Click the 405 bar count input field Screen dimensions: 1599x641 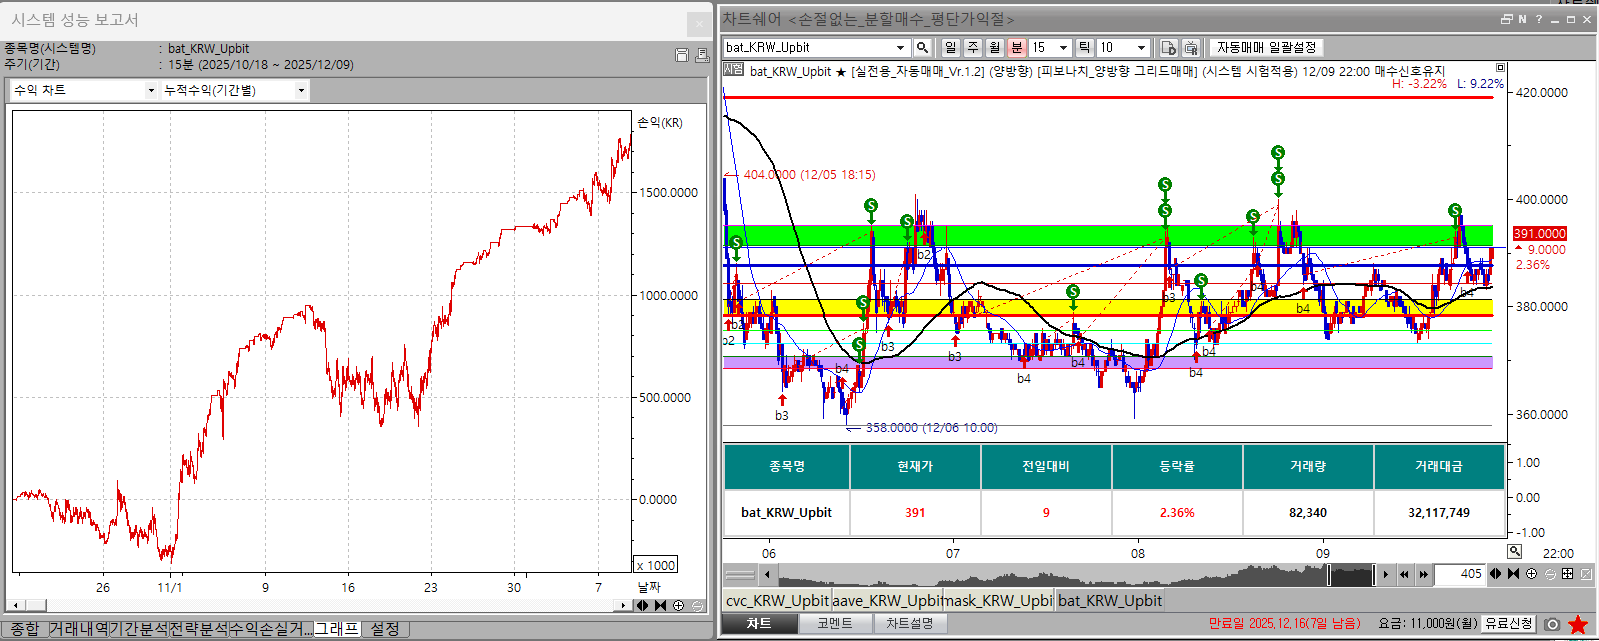click(1460, 574)
